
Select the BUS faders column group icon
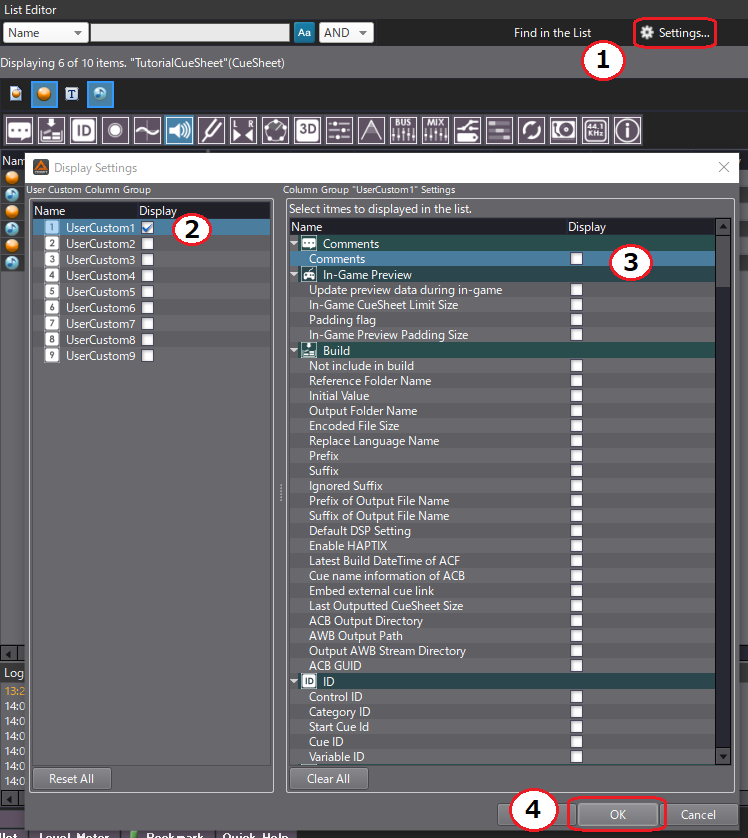pos(403,130)
